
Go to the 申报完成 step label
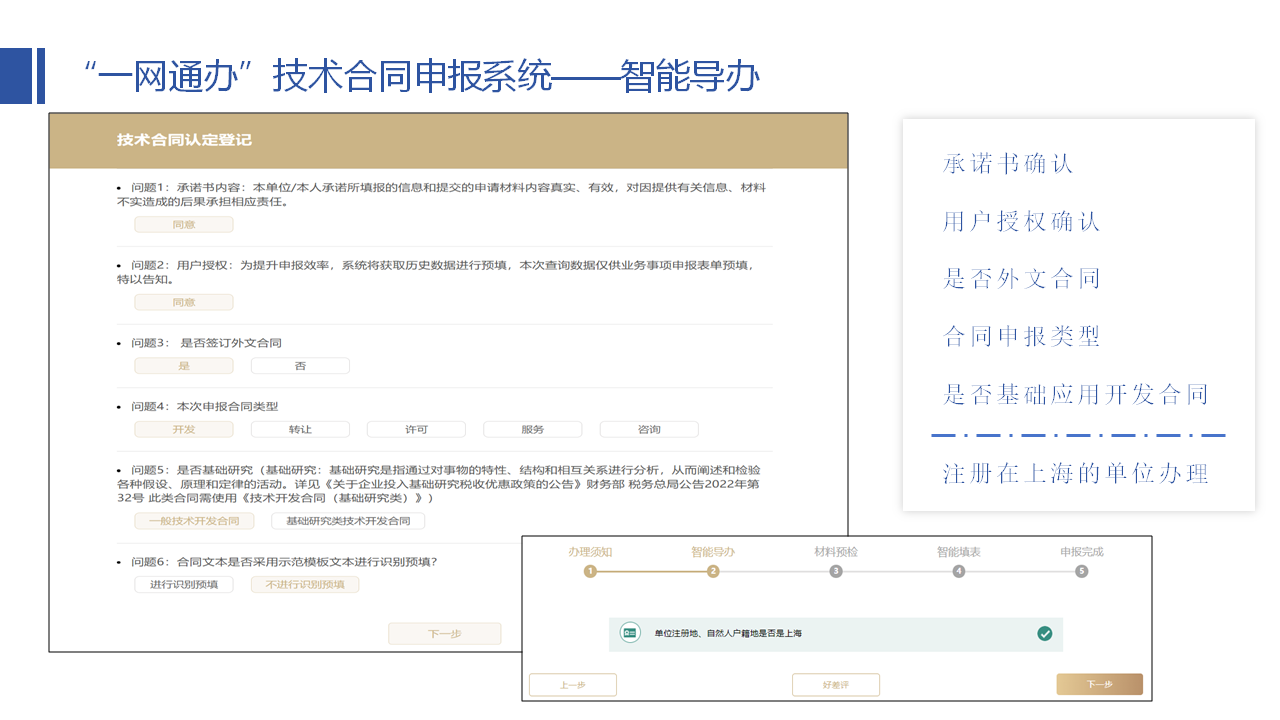1082,552
